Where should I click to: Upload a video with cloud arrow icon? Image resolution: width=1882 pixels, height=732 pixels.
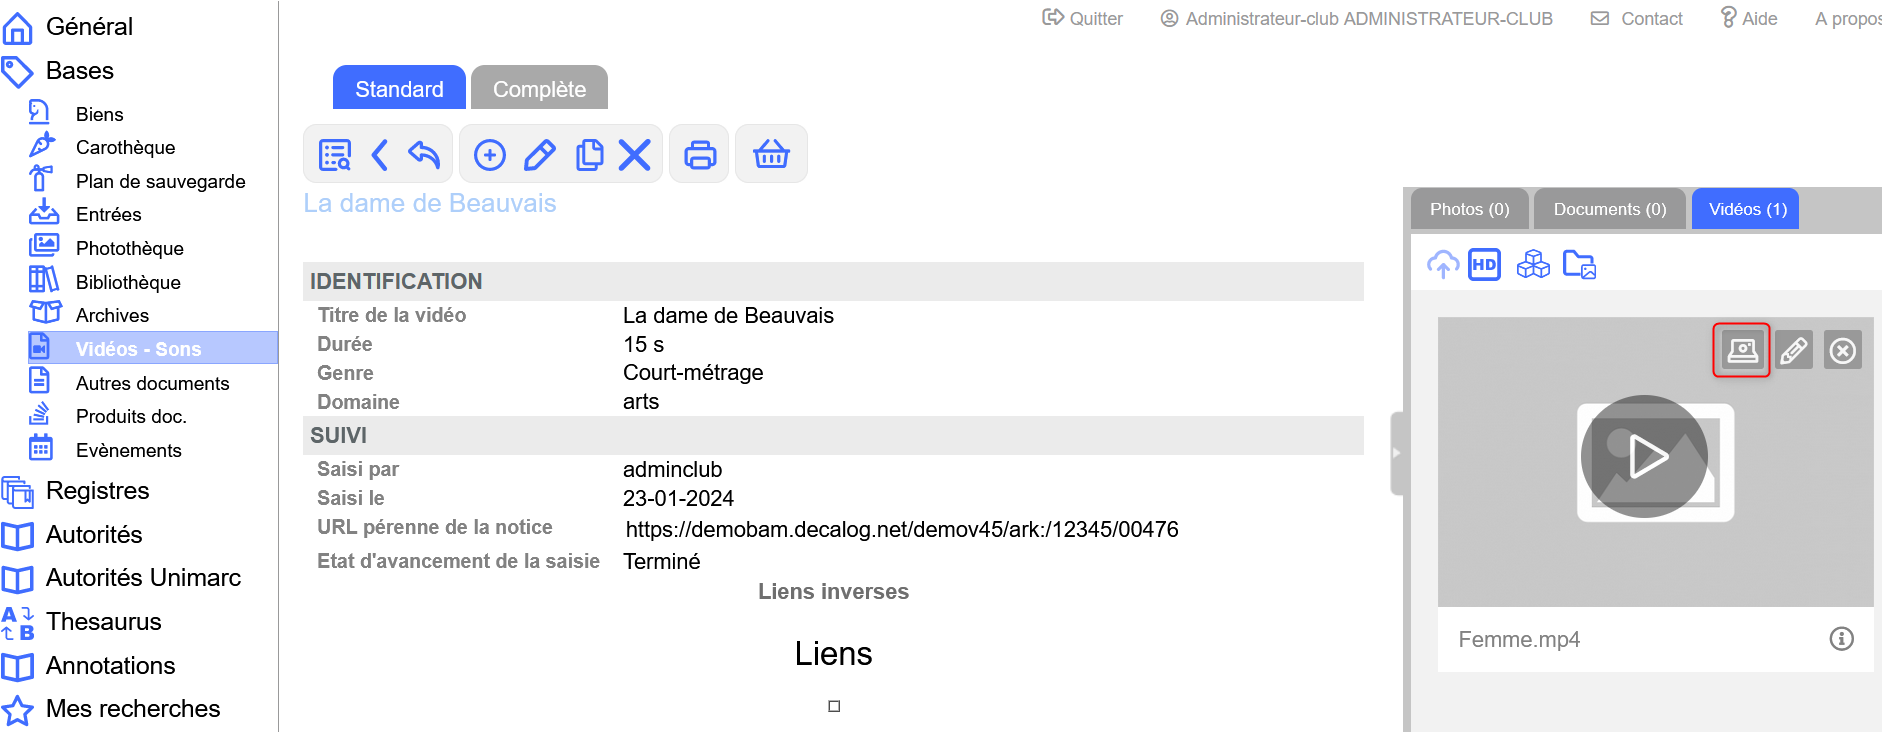[1442, 265]
